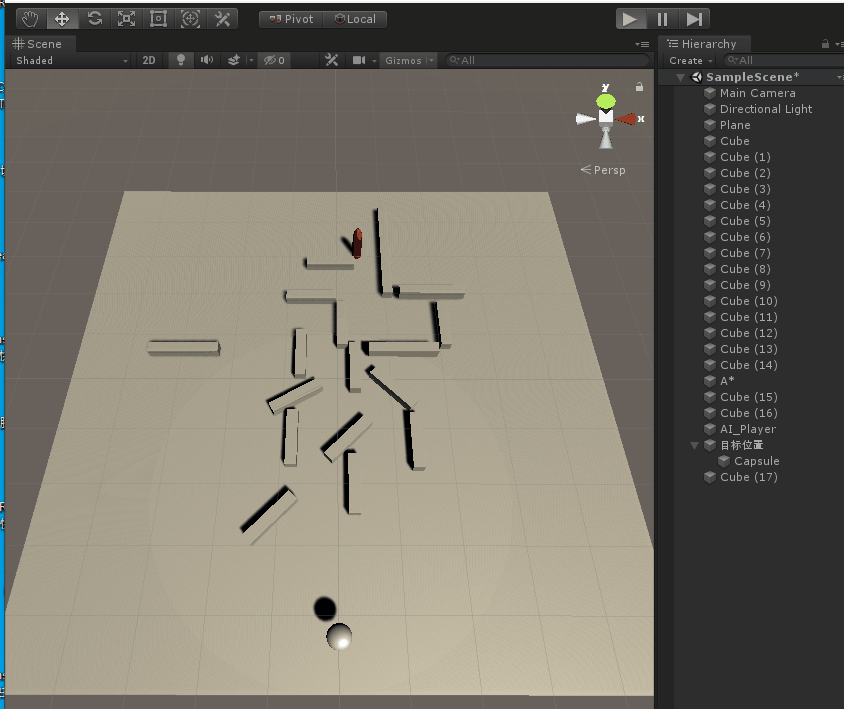Collapse the SampleScene hierarchy
The width and height of the screenshot is (844, 709).
coord(680,76)
